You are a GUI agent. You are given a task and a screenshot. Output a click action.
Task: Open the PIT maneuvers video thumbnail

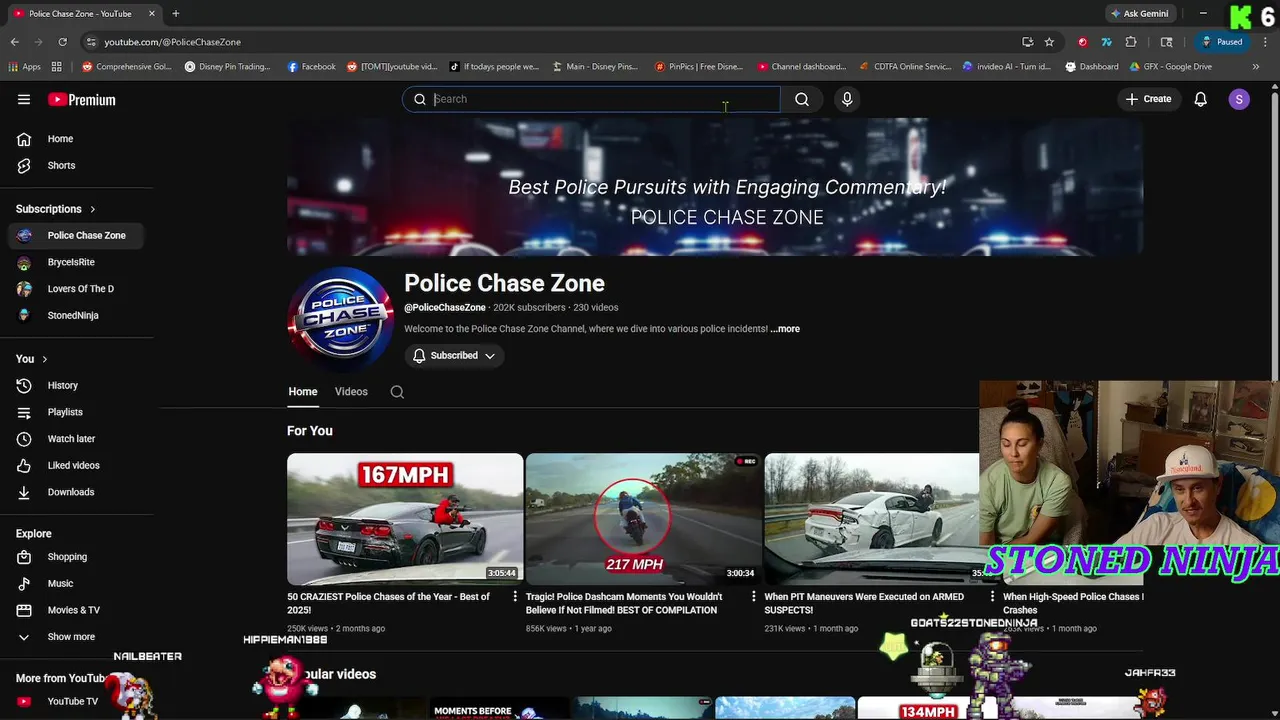coord(872,519)
